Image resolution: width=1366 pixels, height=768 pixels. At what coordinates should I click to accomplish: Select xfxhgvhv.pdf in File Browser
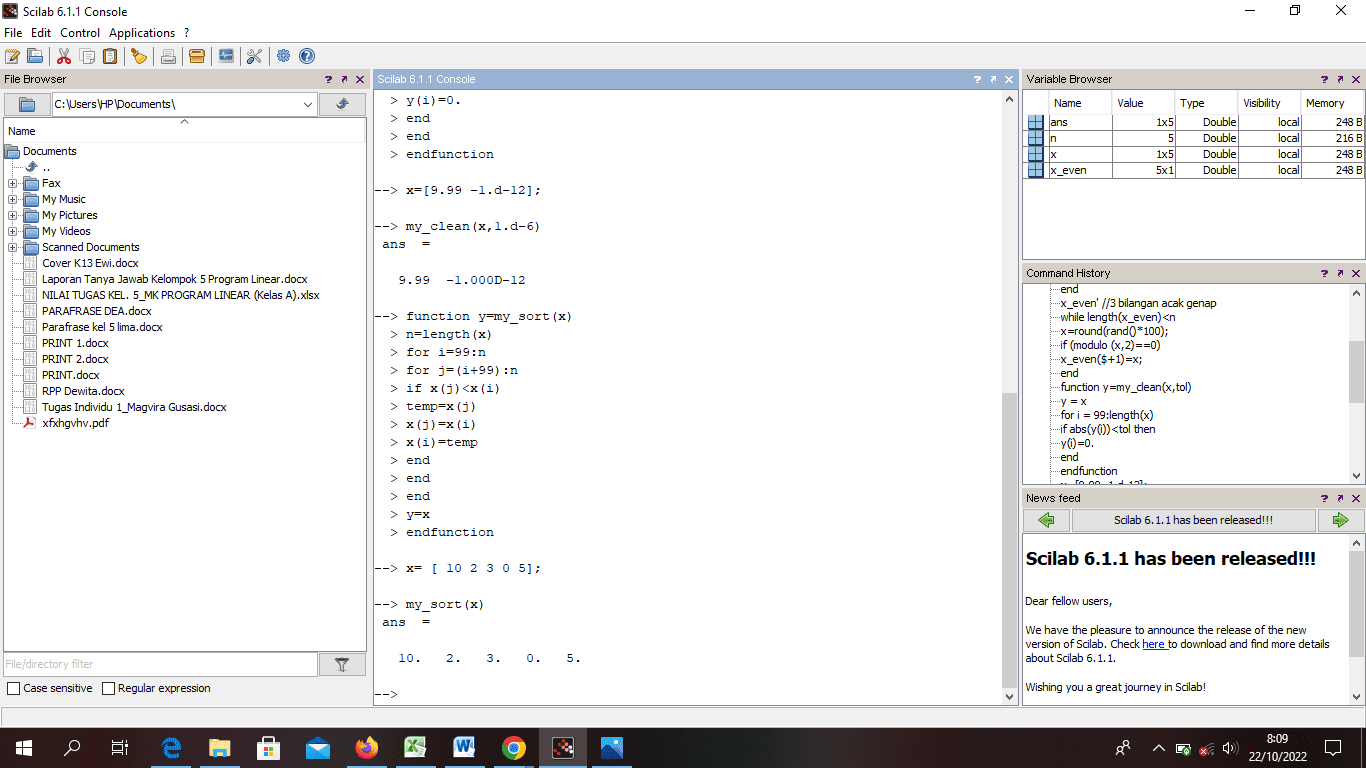[x=75, y=424]
